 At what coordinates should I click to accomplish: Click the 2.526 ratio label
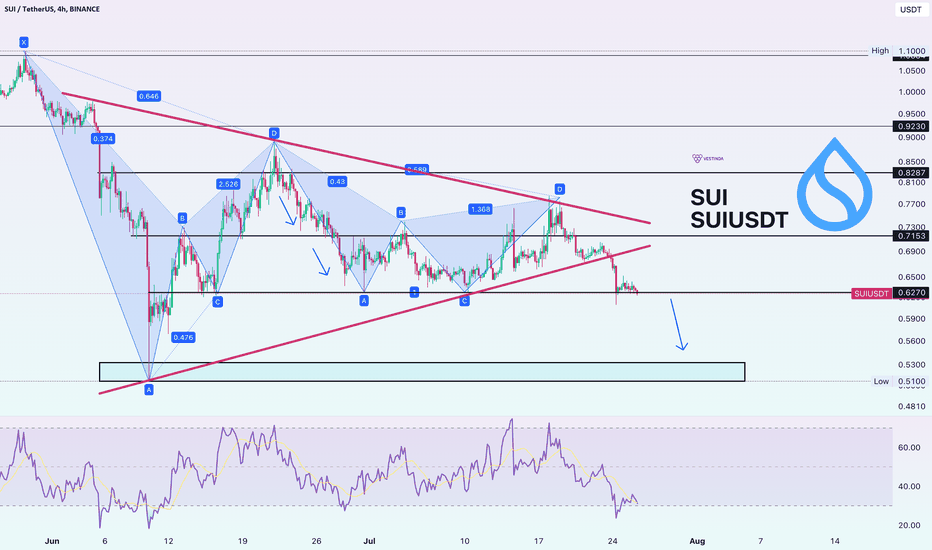[228, 184]
